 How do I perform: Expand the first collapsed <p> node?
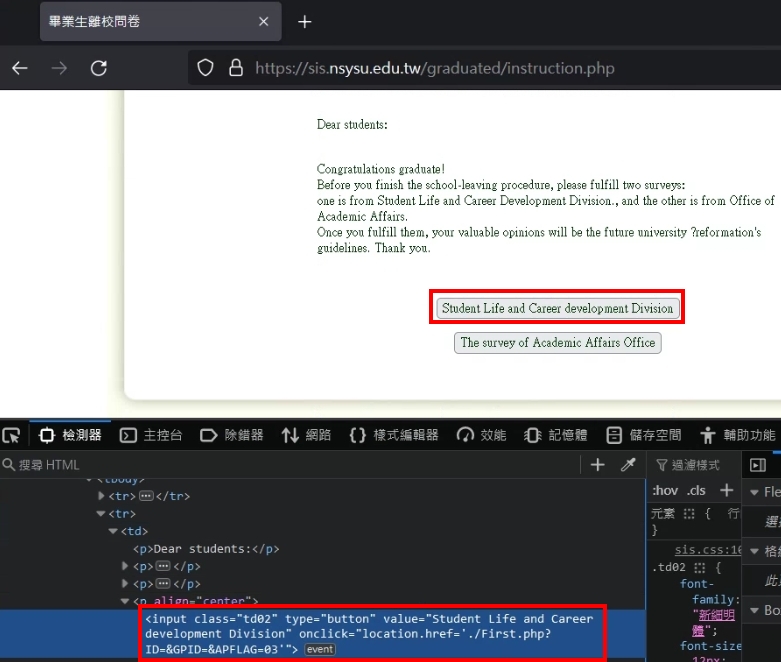coord(125,566)
